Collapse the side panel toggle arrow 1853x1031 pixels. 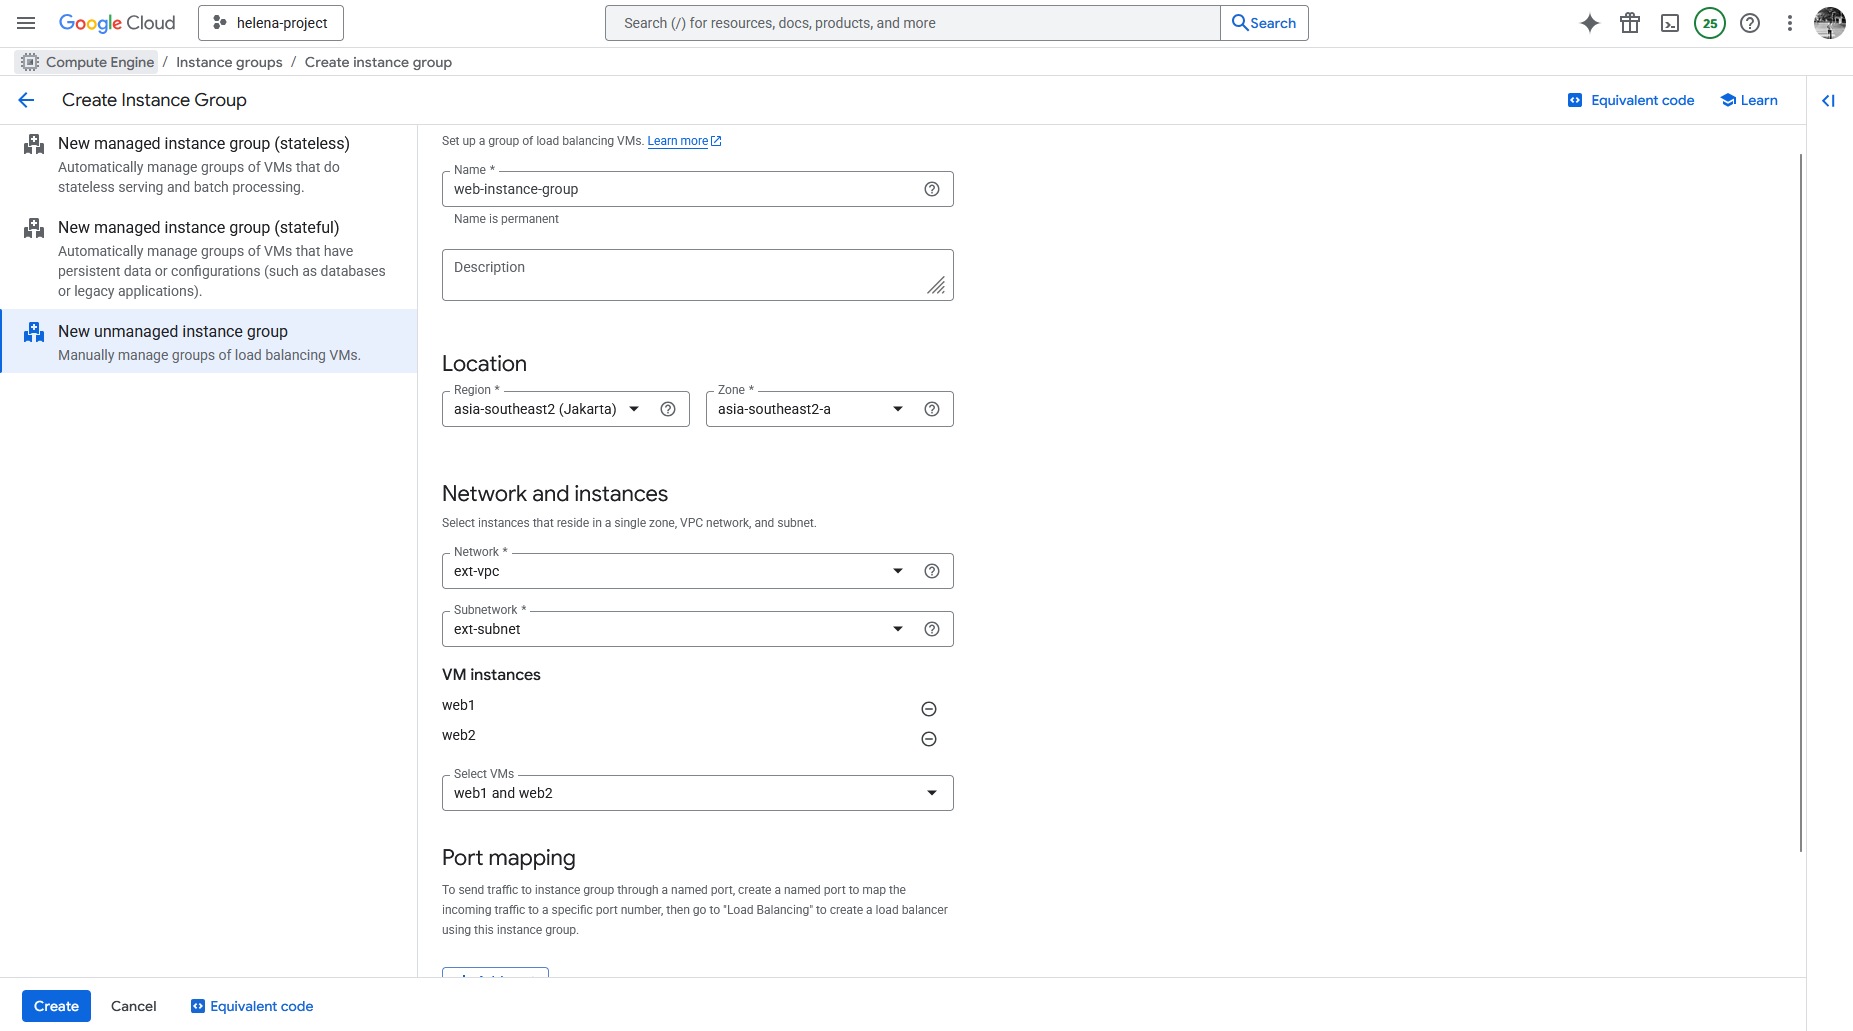[1828, 100]
